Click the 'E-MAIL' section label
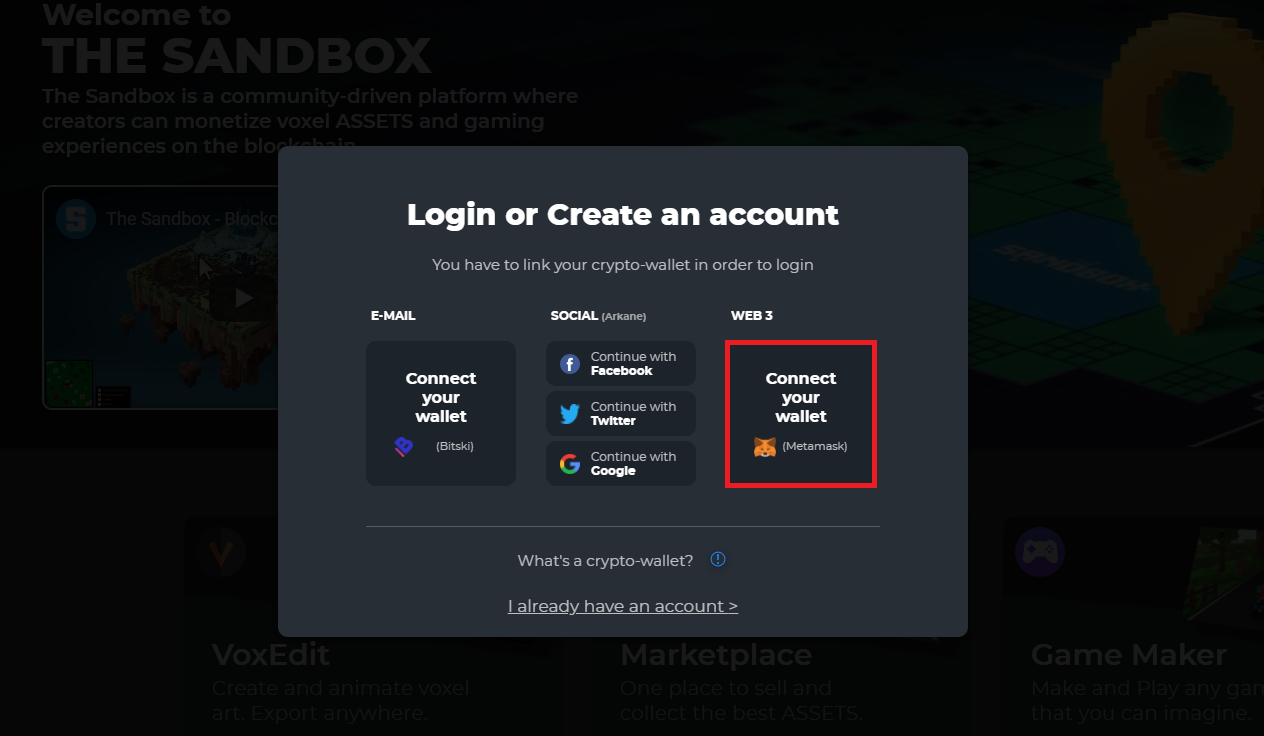 pyautogui.click(x=393, y=315)
